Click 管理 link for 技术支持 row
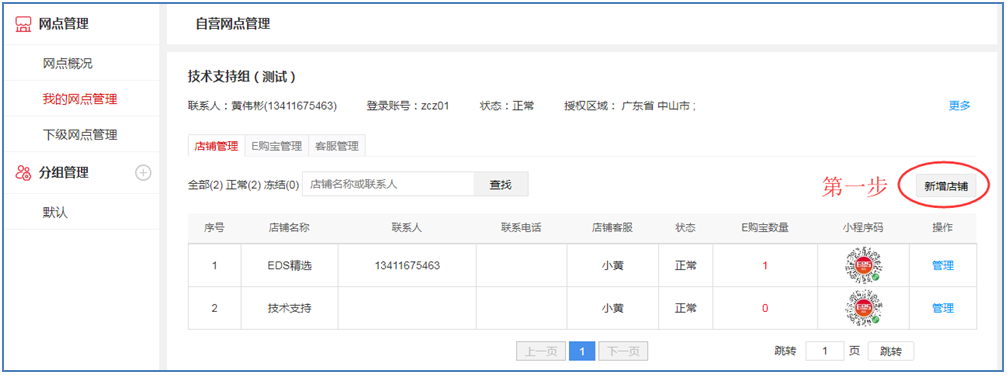Viewport: 1007px width, 376px height. (943, 308)
